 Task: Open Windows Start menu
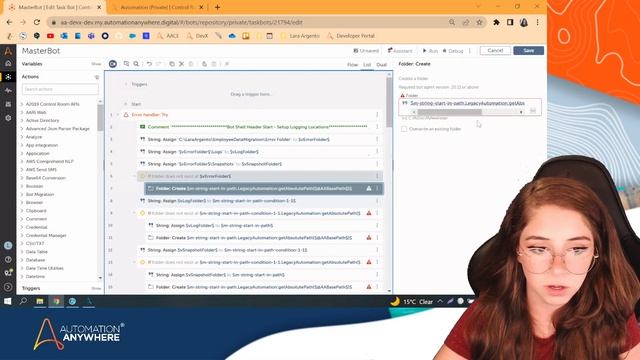pos(7,301)
